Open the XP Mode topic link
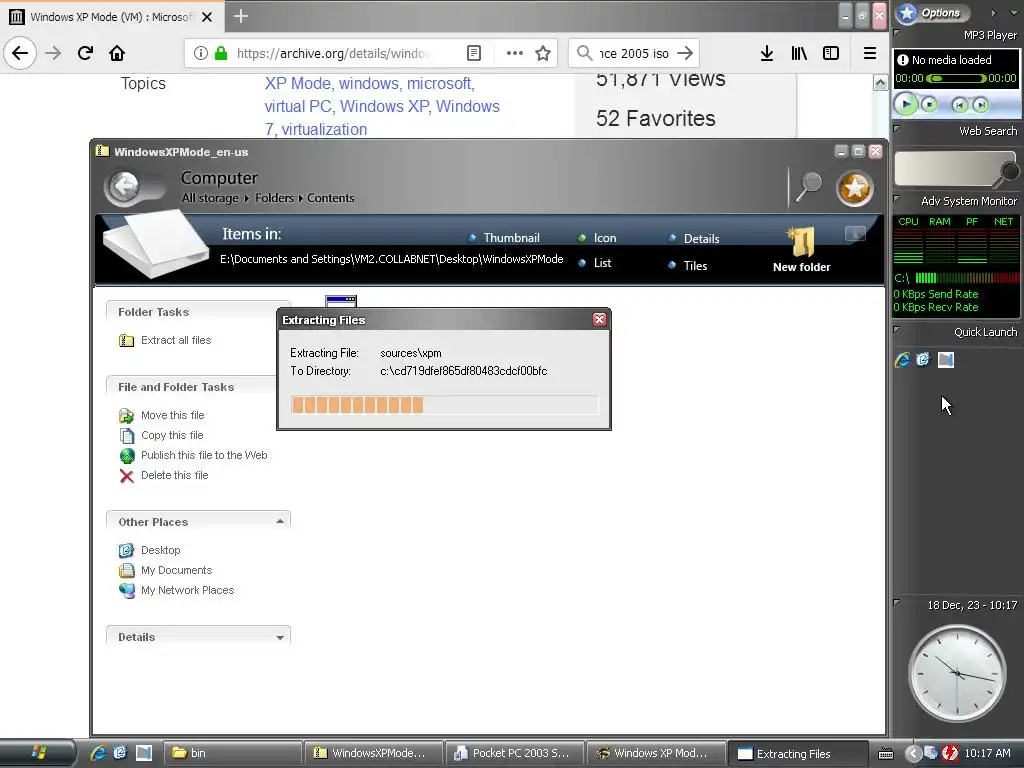Image resolution: width=1024 pixels, height=768 pixels. coord(298,84)
